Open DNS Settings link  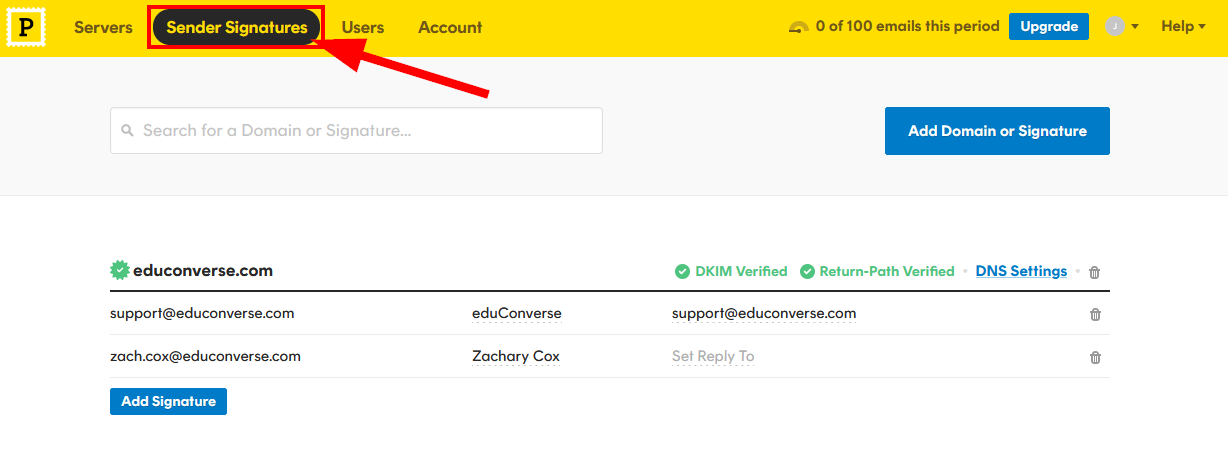click(x=1021, y=271)
